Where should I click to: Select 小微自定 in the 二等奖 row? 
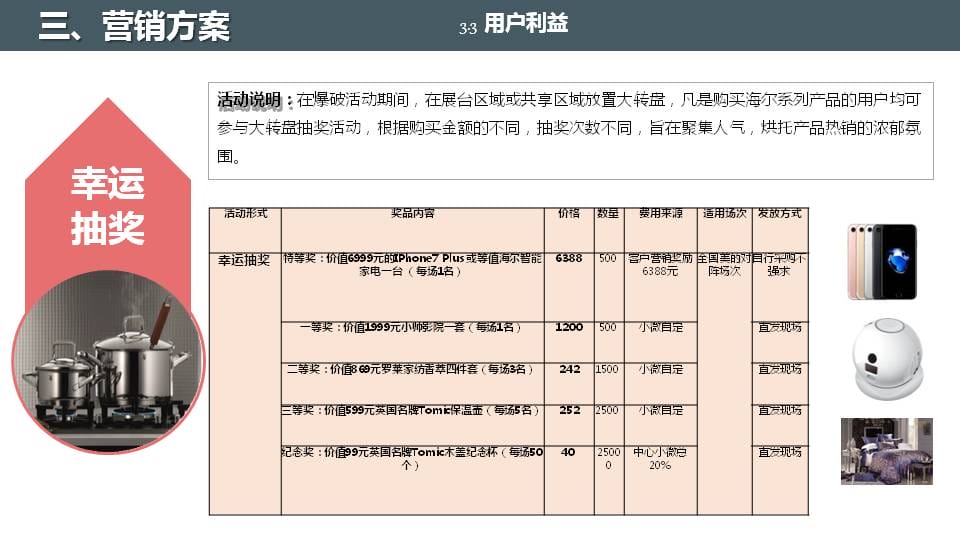(x=661, y=369)
